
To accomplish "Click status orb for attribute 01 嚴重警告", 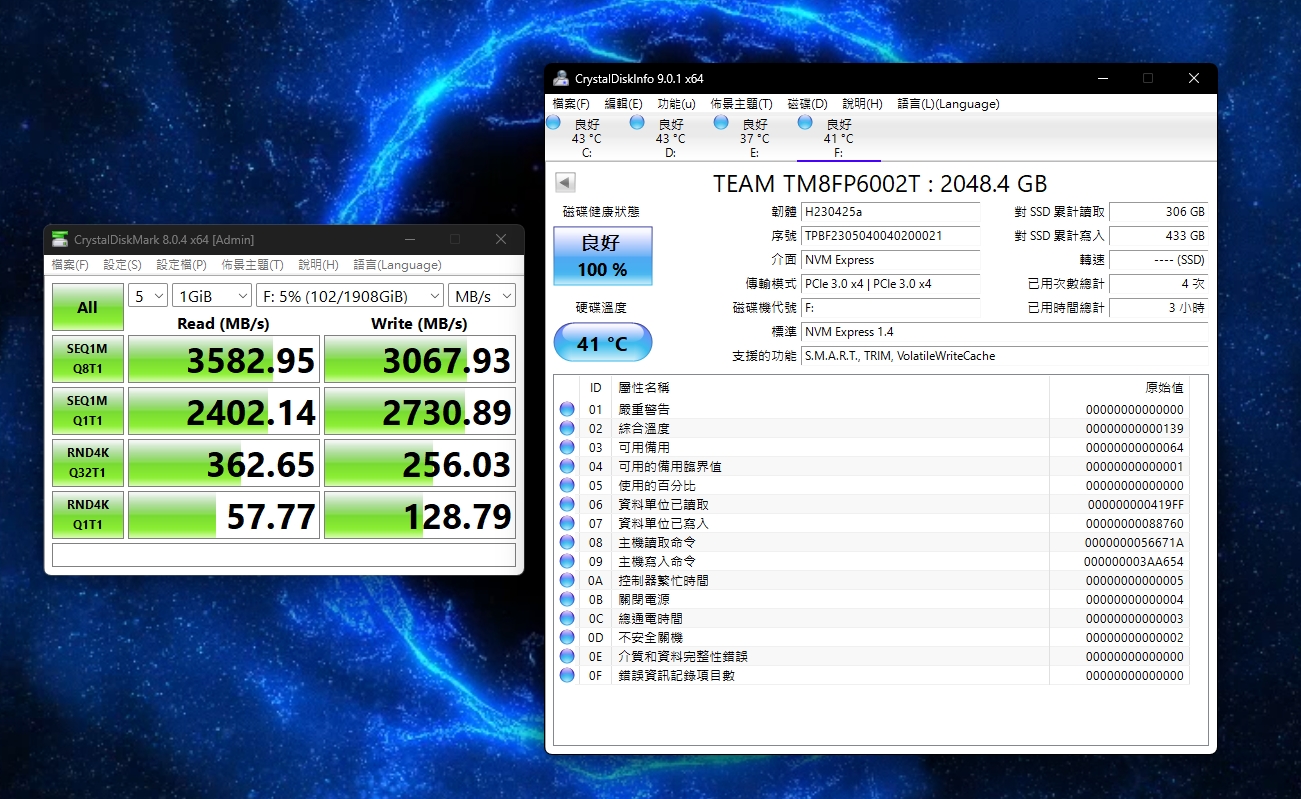I will [567, 409].
